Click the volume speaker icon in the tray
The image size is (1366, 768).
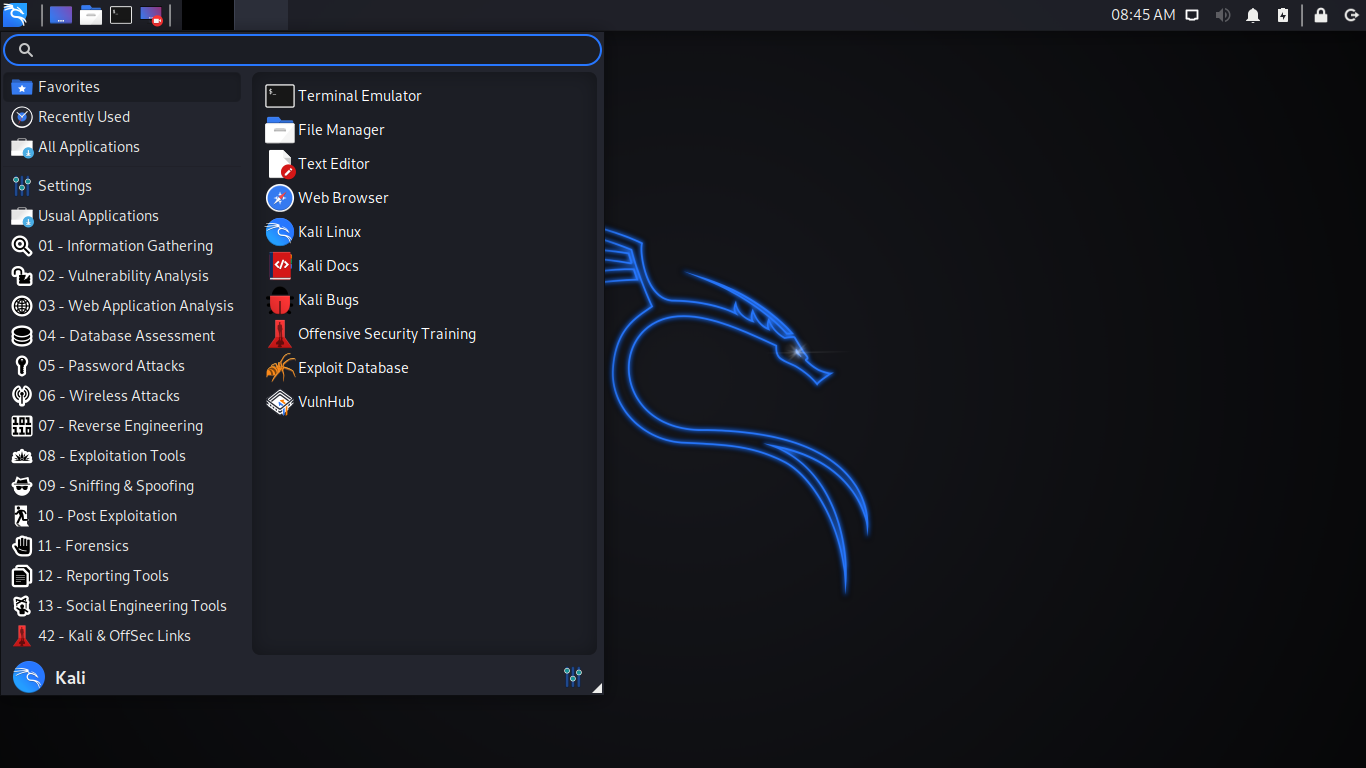1222,15
